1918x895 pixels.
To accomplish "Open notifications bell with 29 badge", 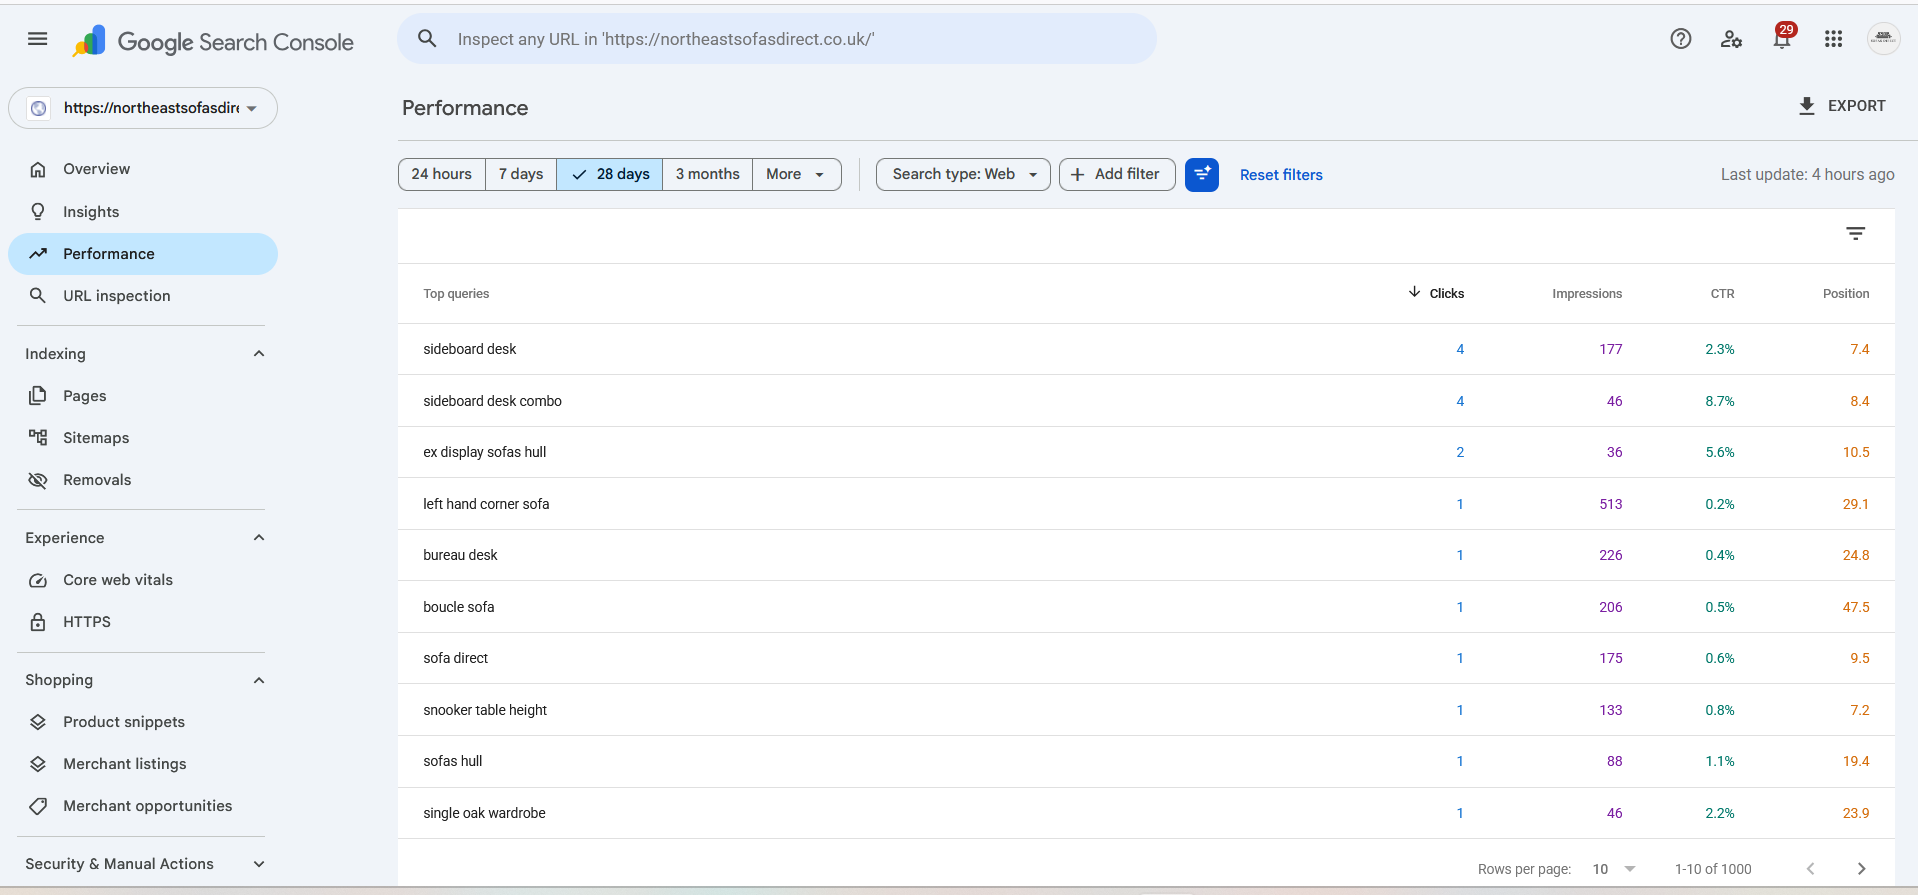I will [1782, 38].
